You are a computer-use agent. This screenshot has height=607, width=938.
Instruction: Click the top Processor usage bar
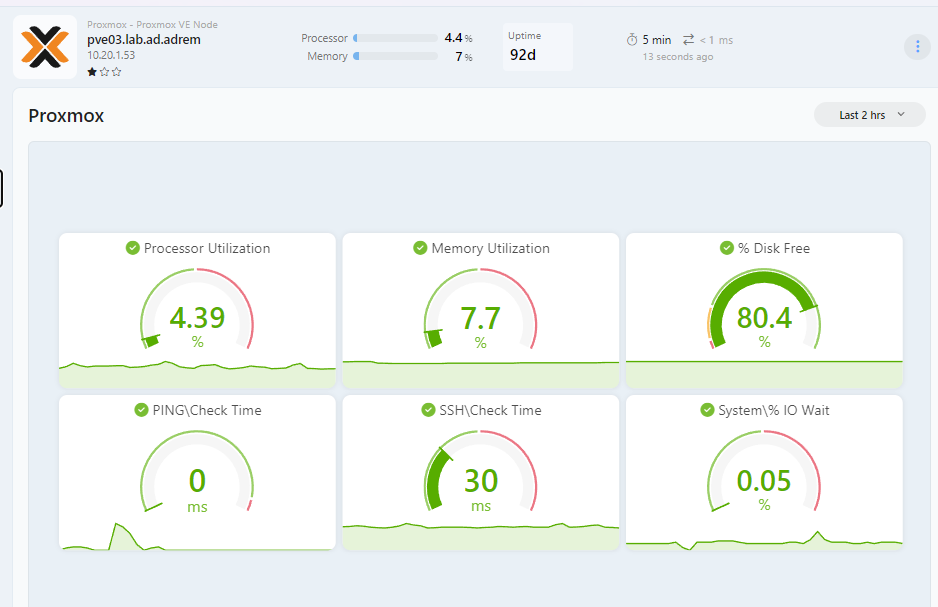click(395, 38)
